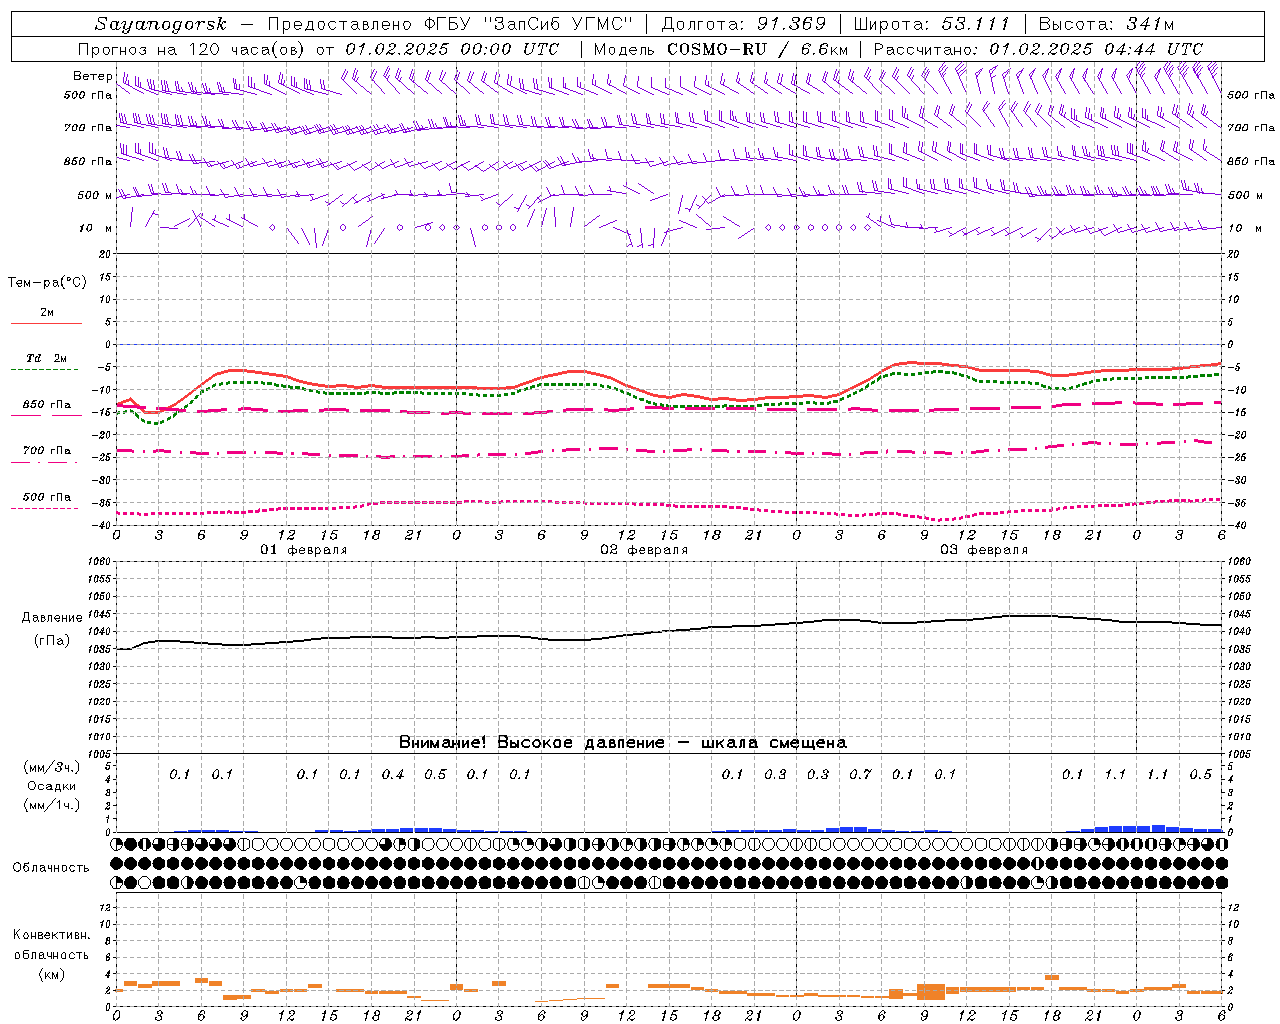This screenshot has height=1024, width=1280.
Task: Click the Широта: 53.111 field
Action: 932,24
